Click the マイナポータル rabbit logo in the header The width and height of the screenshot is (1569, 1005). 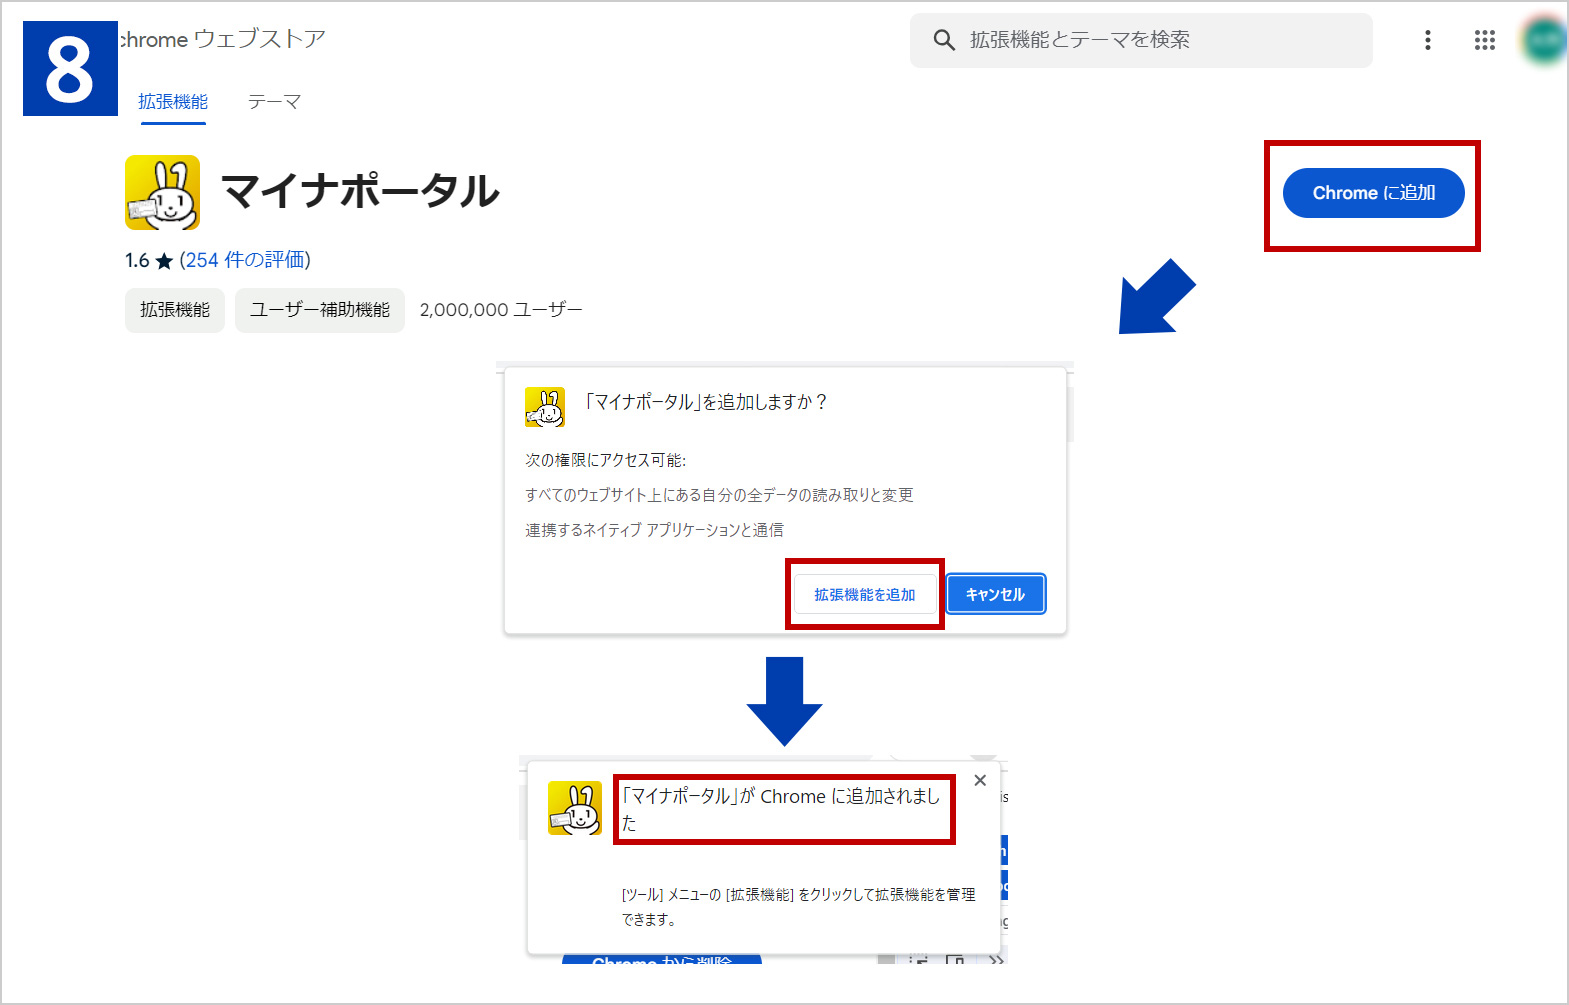point(162,192)
